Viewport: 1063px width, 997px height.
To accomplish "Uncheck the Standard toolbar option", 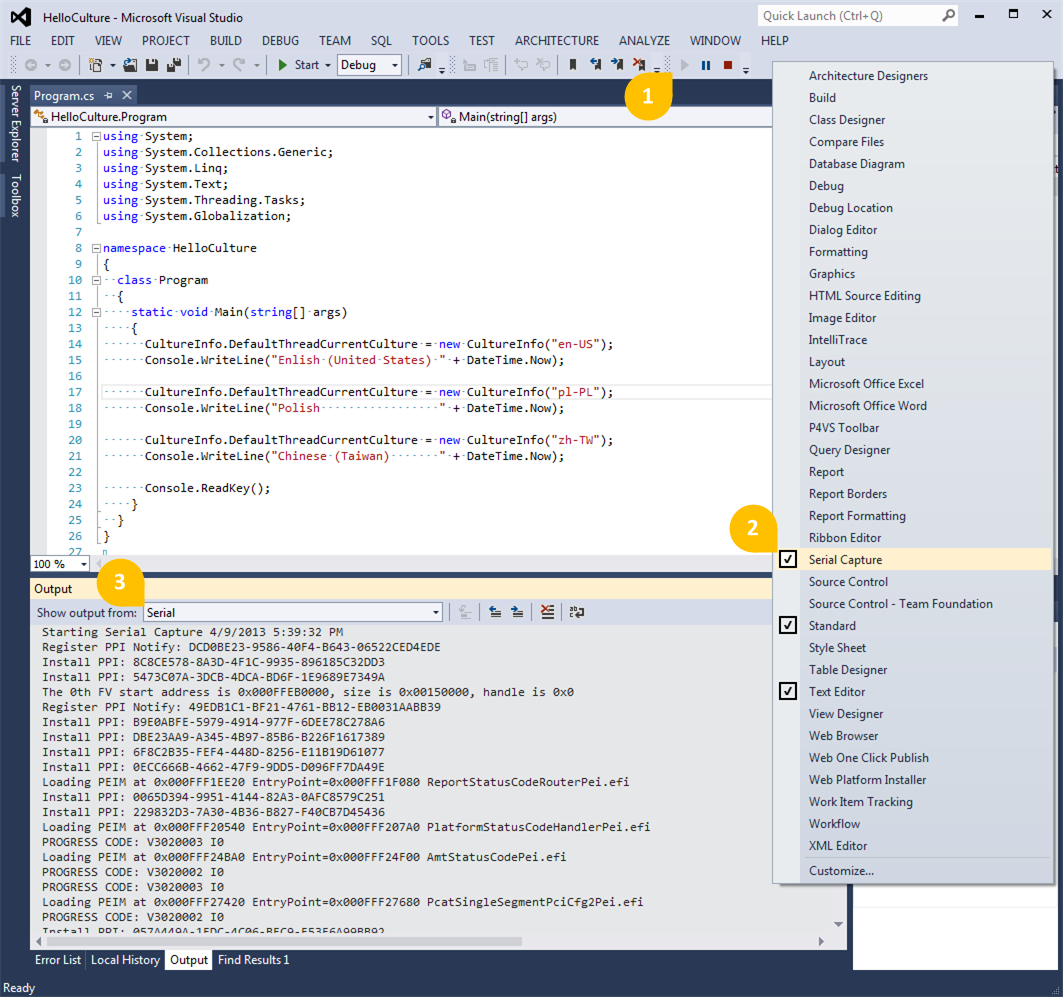I will click(x=831, y=626).
